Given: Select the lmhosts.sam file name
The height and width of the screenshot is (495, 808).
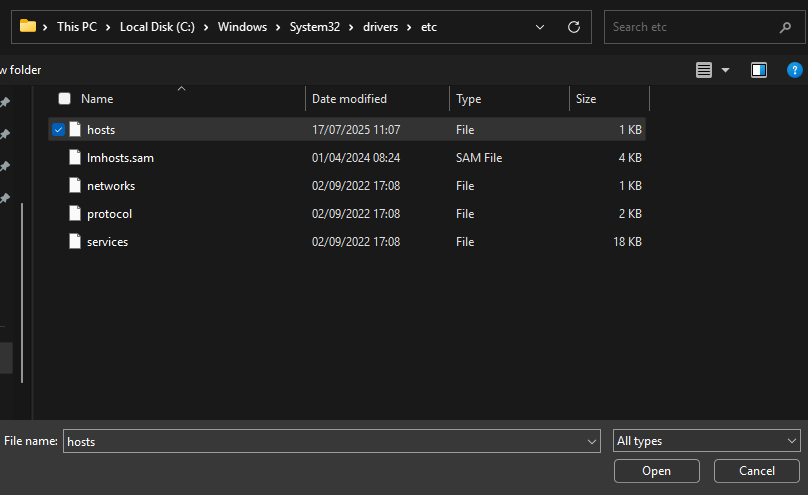Looking at the screenshot, I should [120, 158].
